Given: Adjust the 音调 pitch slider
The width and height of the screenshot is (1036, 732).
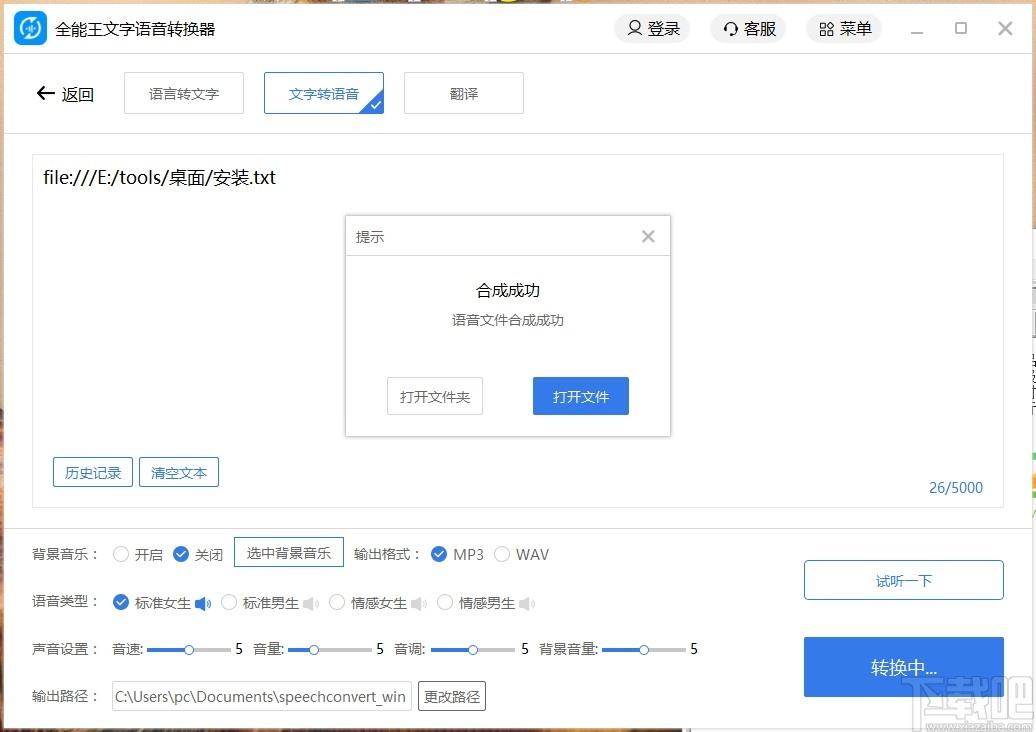Looking at the screenshot, I should click(x=472, y=650).
